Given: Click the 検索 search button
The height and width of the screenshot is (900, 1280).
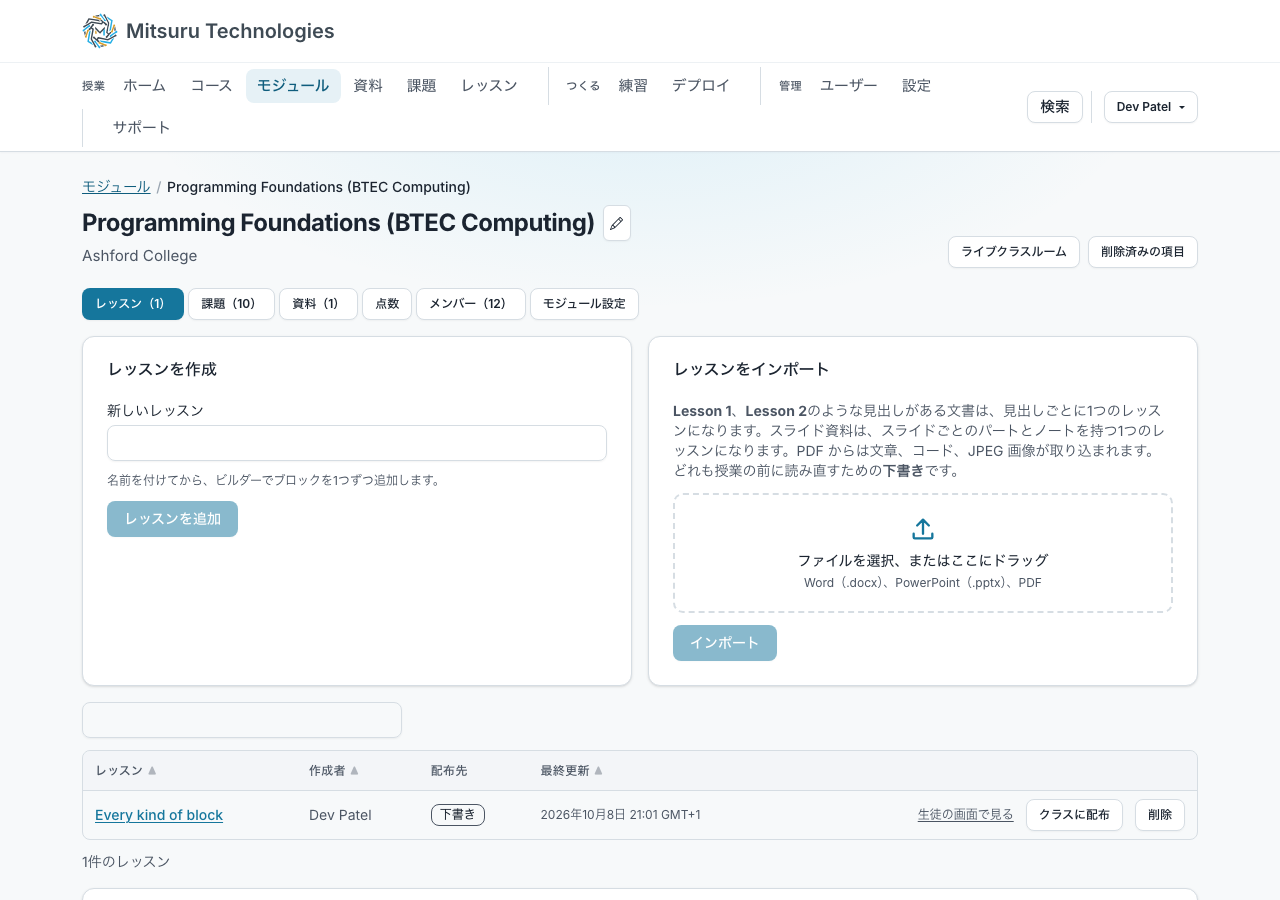Looking at the screenshot, I should [1055, 107].
